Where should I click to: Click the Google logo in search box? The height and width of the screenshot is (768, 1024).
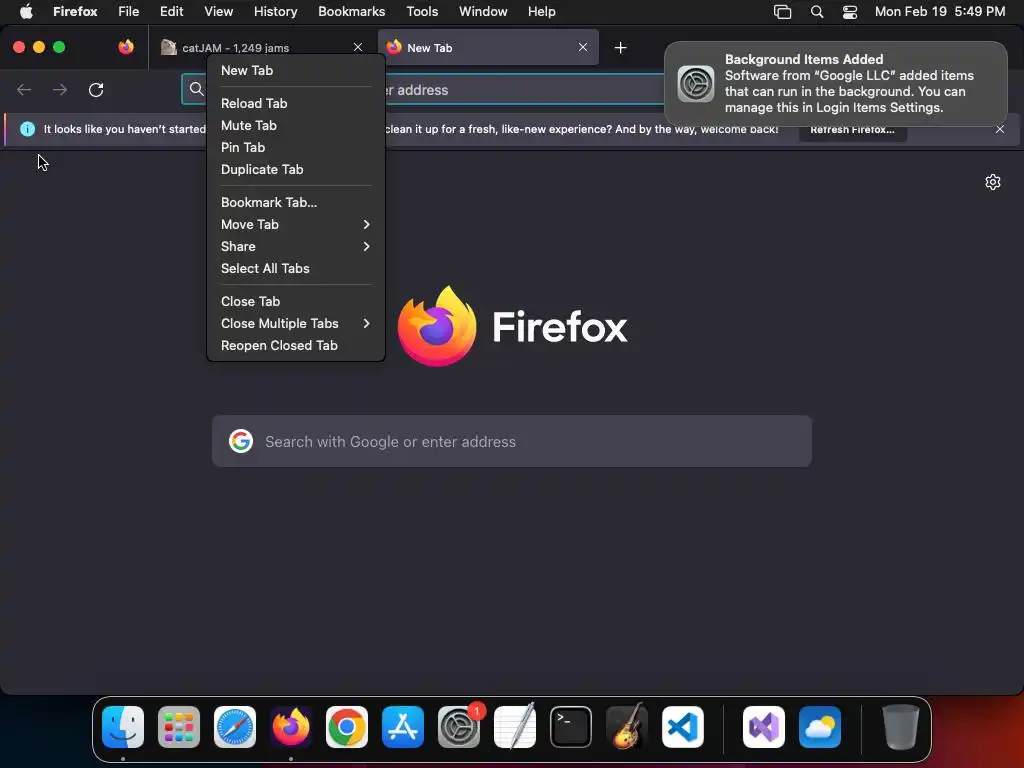[241, 441]
